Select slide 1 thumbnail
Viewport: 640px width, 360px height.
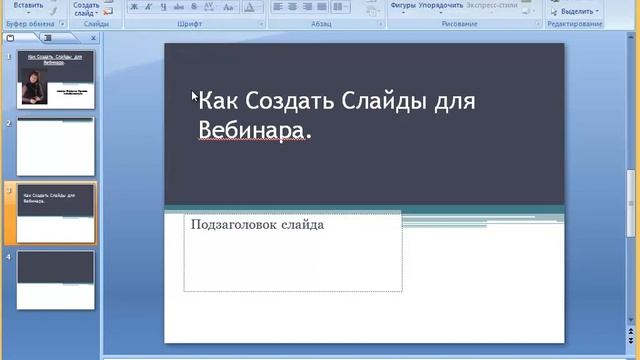coord(56,80)
